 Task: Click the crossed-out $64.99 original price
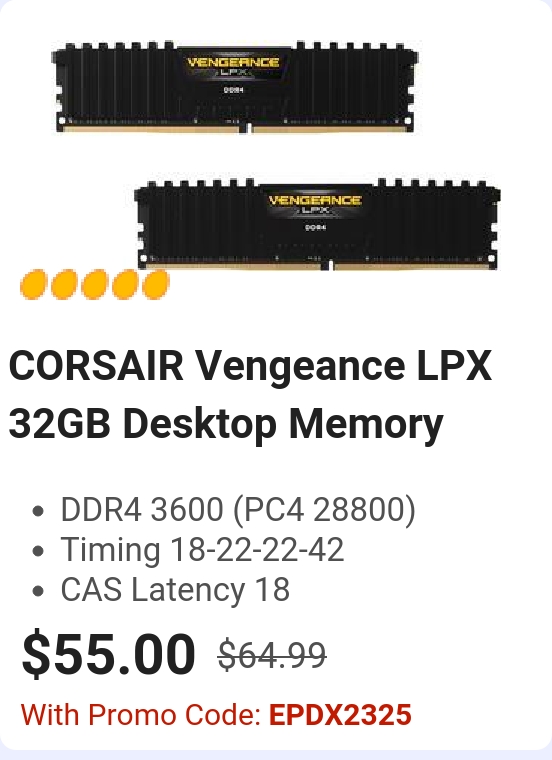[272, 655]
